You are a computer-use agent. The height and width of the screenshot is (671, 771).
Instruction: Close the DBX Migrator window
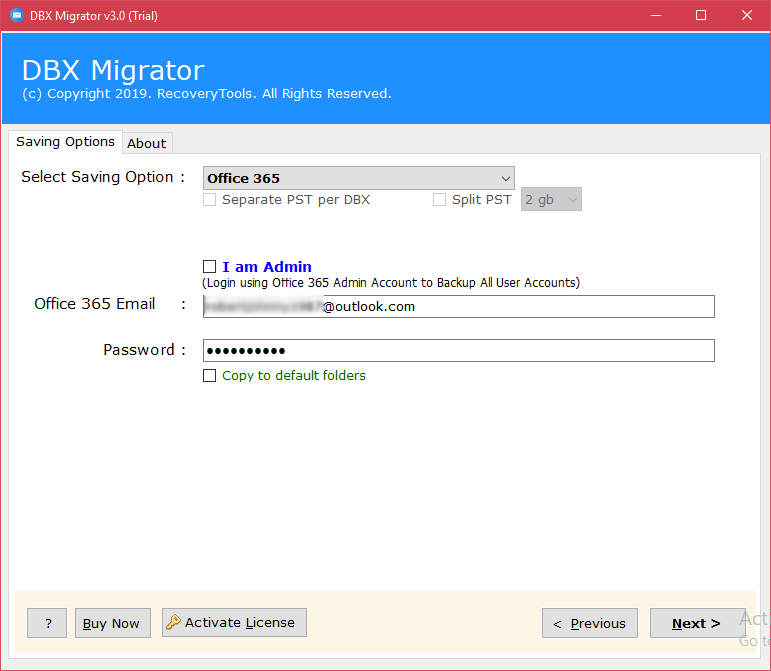click(746, 15)
